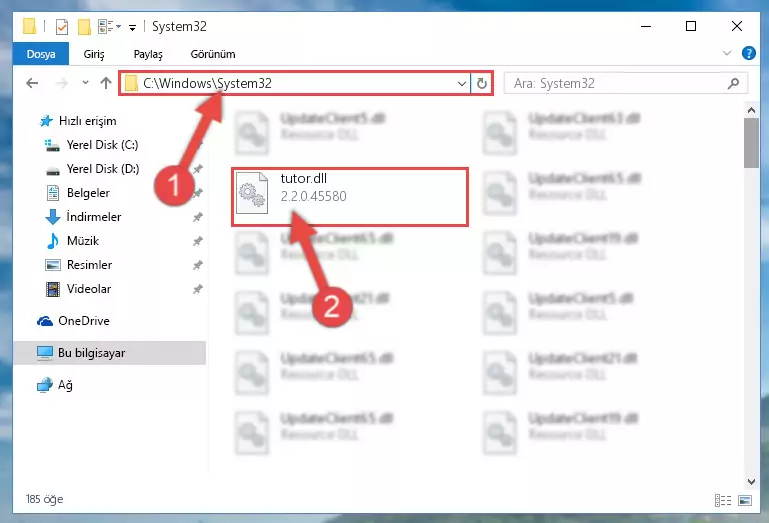
Task: Click the pin icon next to Resimler
Action: click(198, 265)
